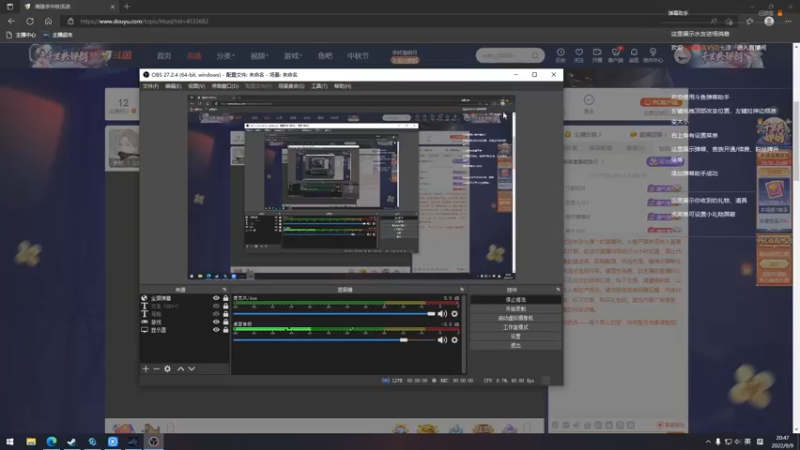This screenshot has width=800, height=450.
Task: Expand the 分类 dropdown in Douyu nav
Action: click(225, 56)
